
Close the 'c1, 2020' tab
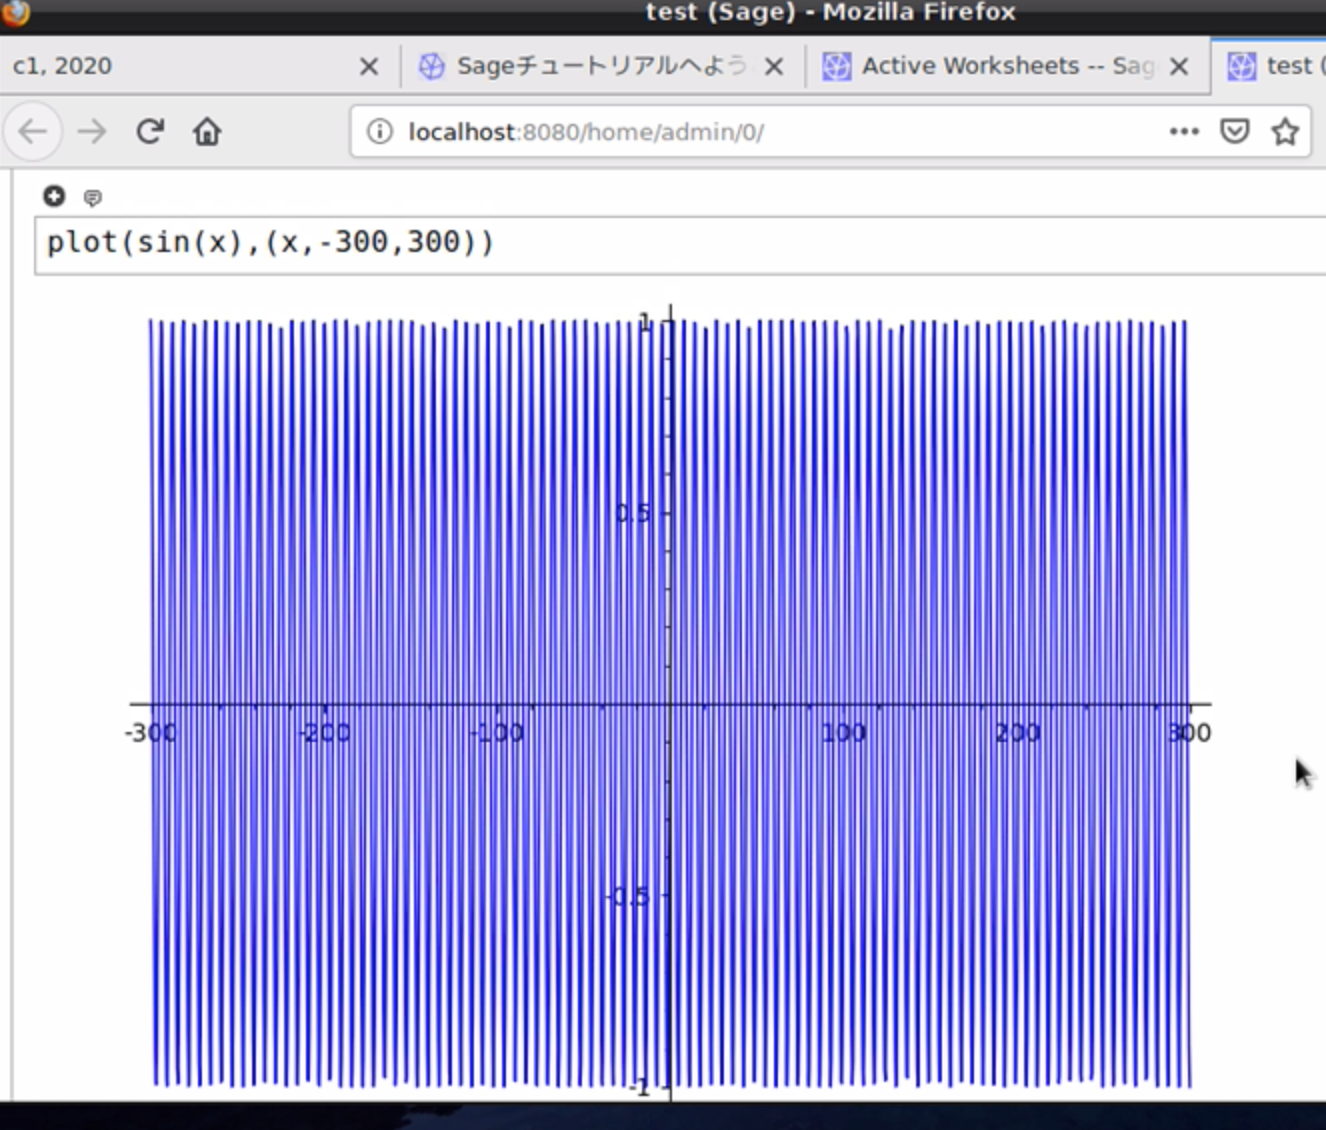coord(369,66)
